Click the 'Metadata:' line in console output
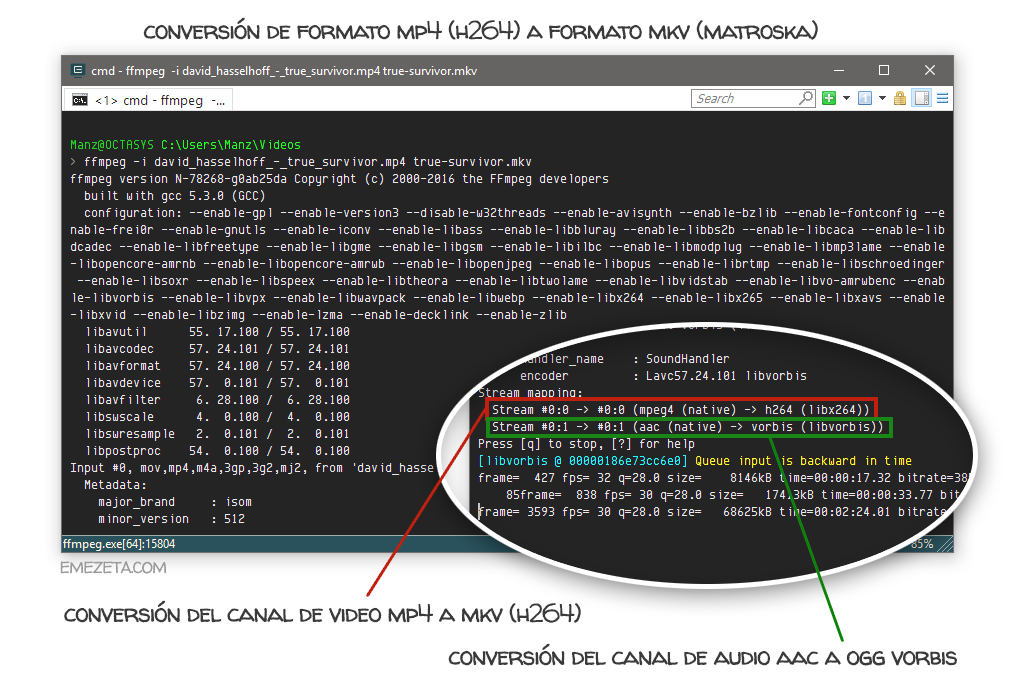 tap(116, 484)
